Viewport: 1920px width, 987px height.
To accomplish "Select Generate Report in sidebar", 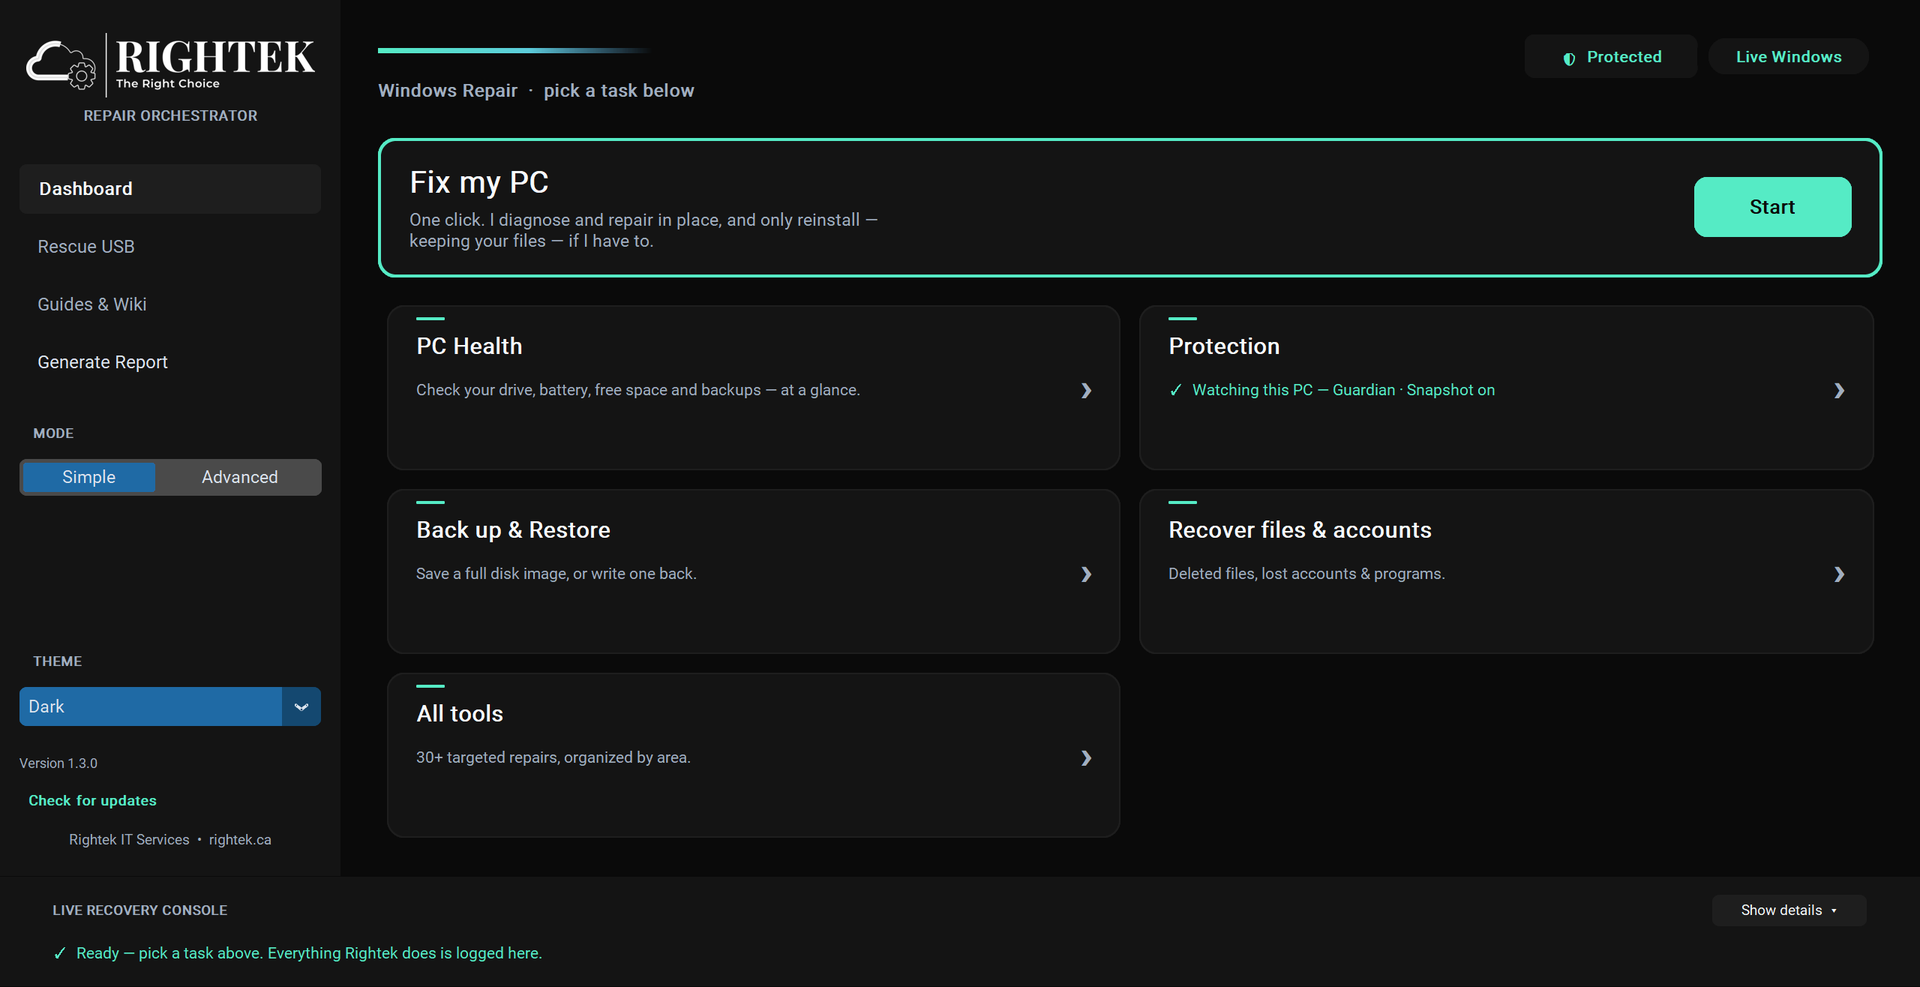I will (x=170, y=362).
